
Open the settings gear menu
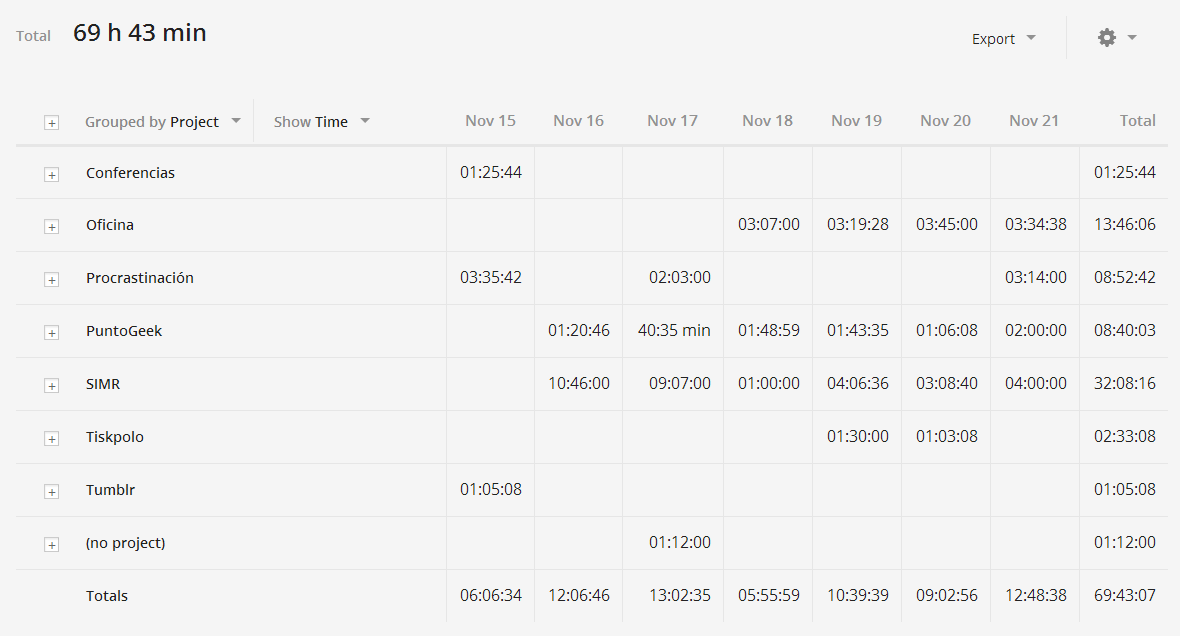(1106, 38)
